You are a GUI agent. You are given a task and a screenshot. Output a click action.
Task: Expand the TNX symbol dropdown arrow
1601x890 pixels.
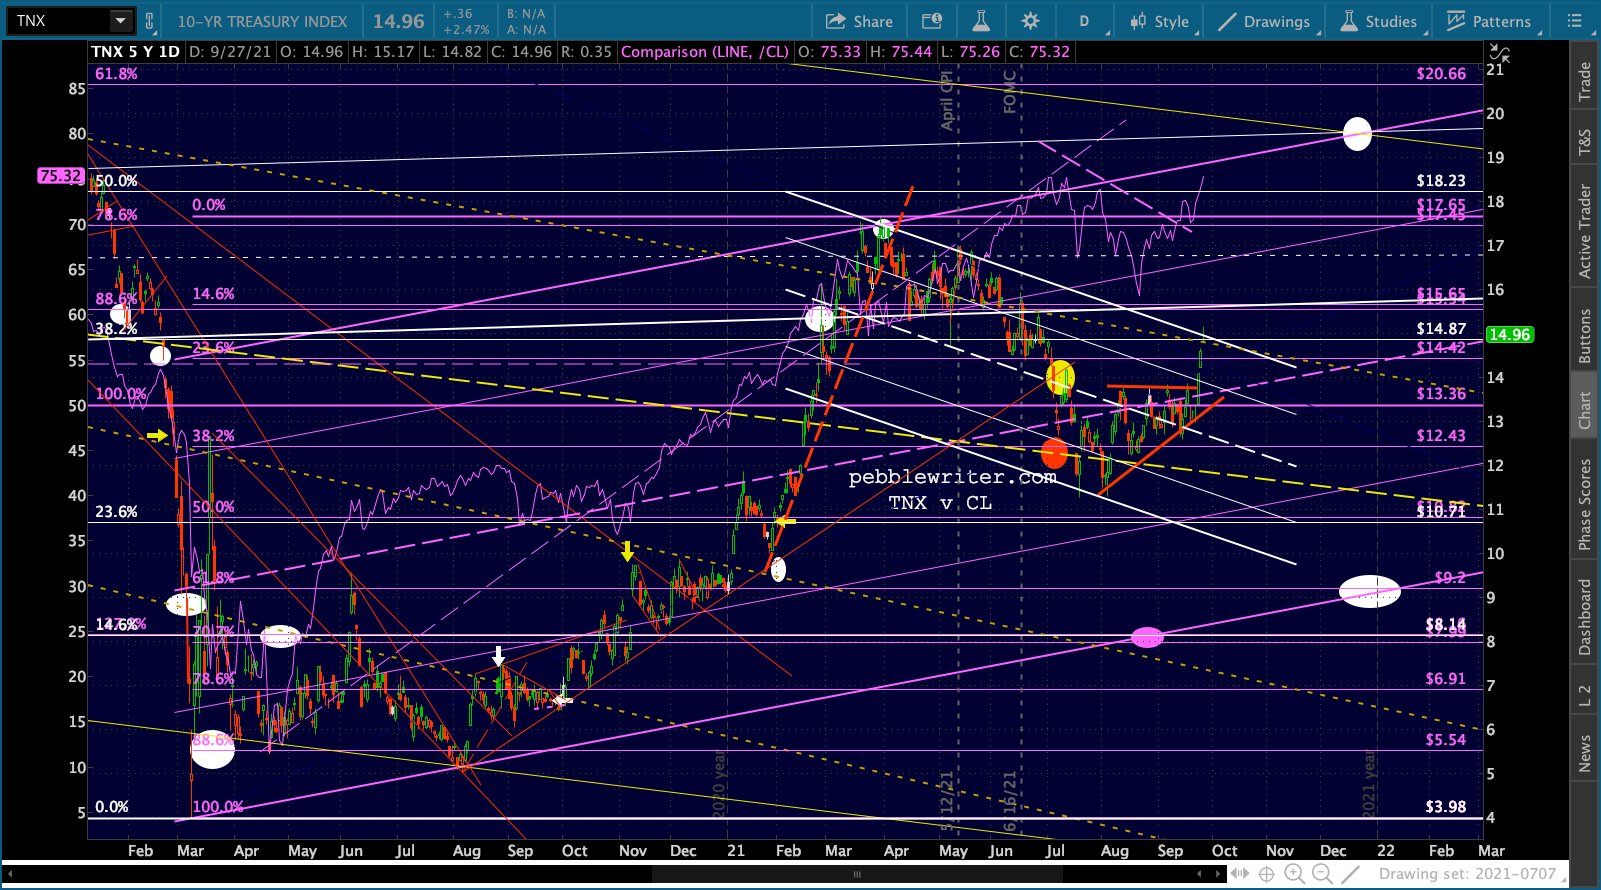tap(120, 21)
